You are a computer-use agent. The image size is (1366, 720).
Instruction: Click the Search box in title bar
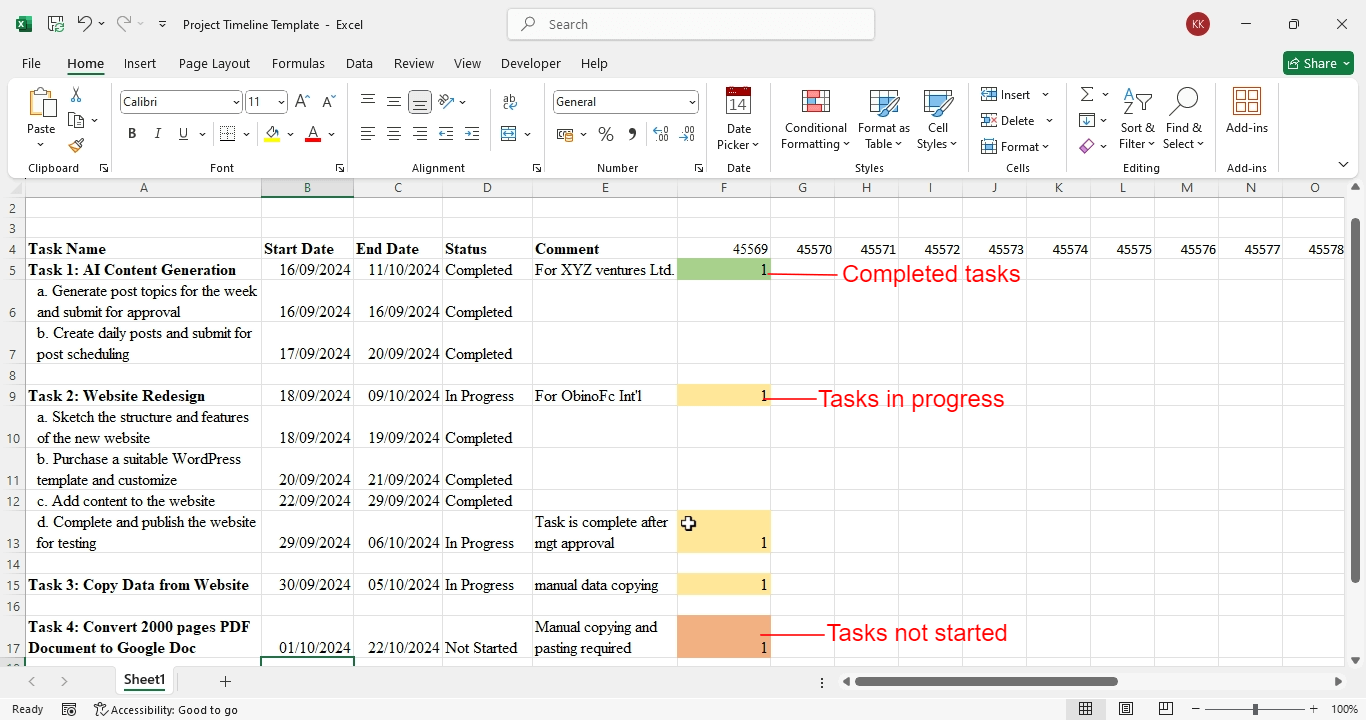click(691, 24)
